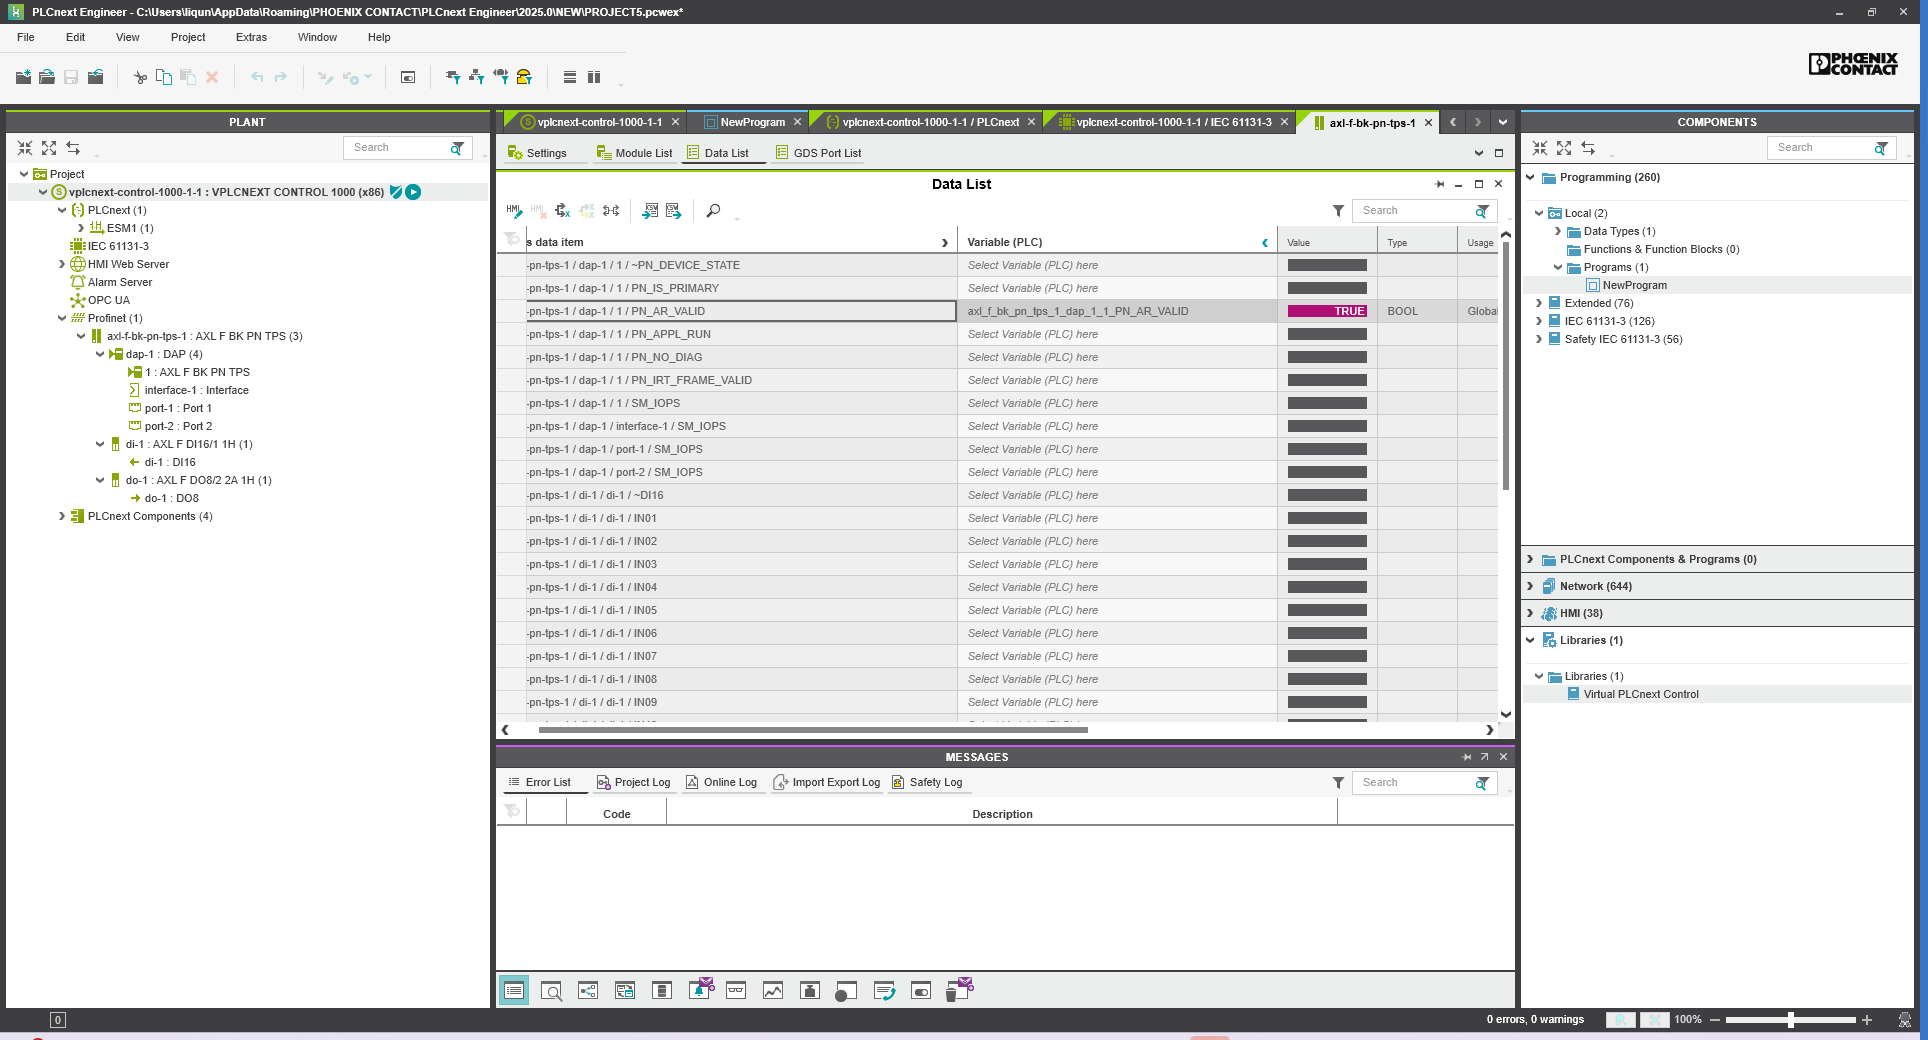This screenshot has height=1040, width=1928.
Task: Toggle the switch-style window icon at bottom
Action: [x=920, y=991]
